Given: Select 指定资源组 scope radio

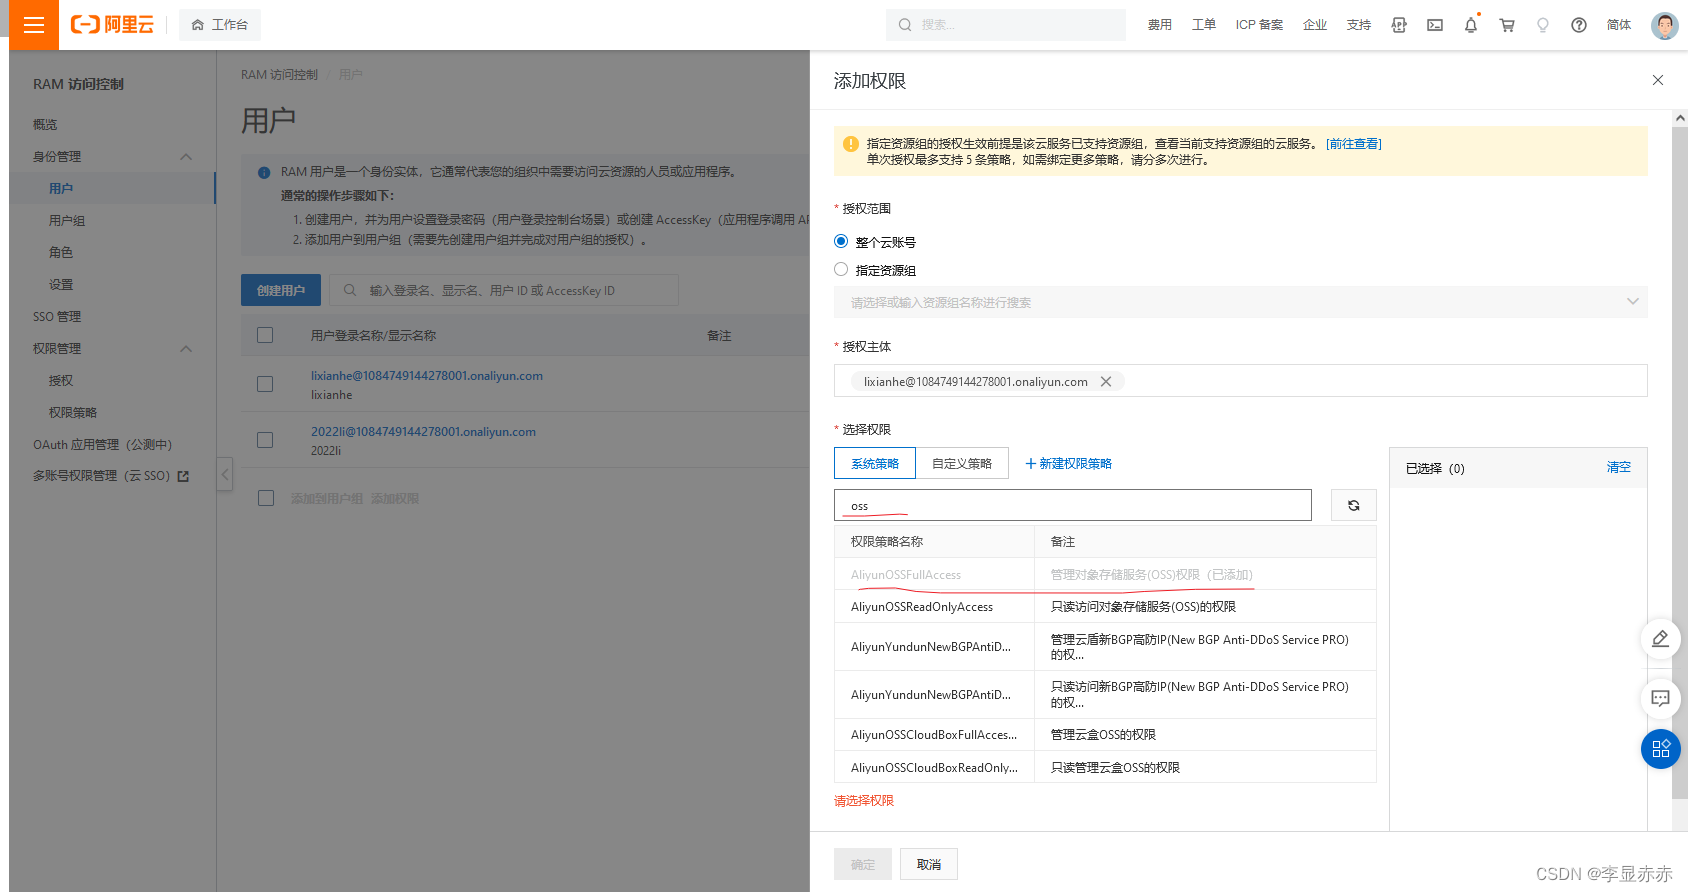Looking at the screenshot, I should click(841, 269).
